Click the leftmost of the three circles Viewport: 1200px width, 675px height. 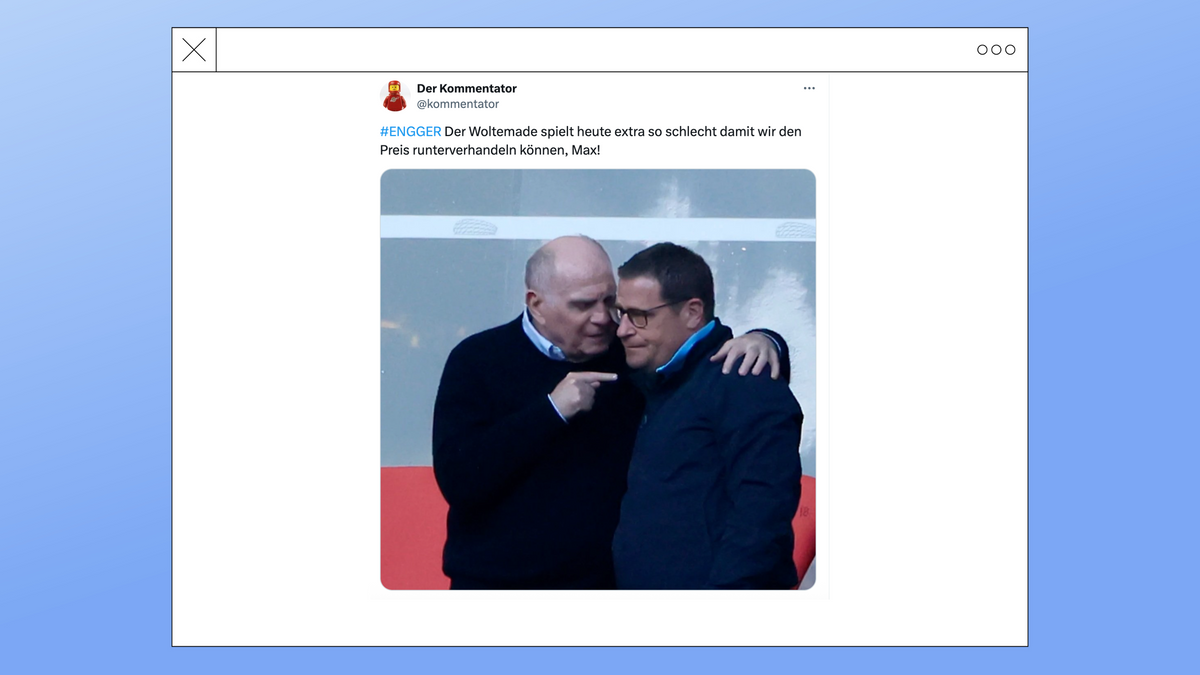tap(982, 50)
